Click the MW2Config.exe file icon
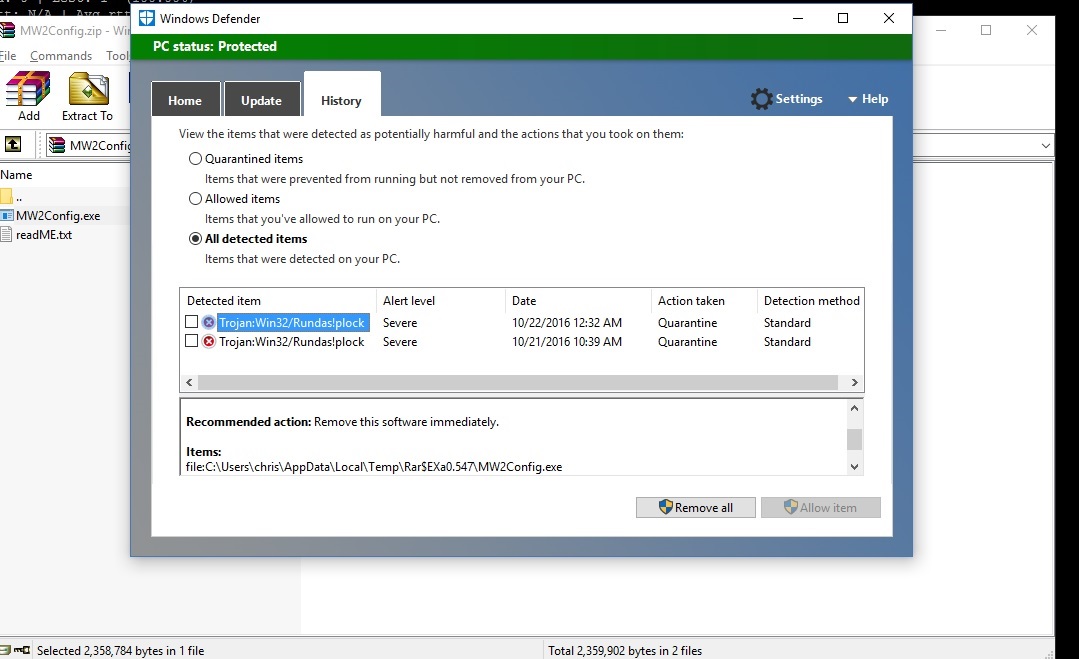 (x=7, y=215)
